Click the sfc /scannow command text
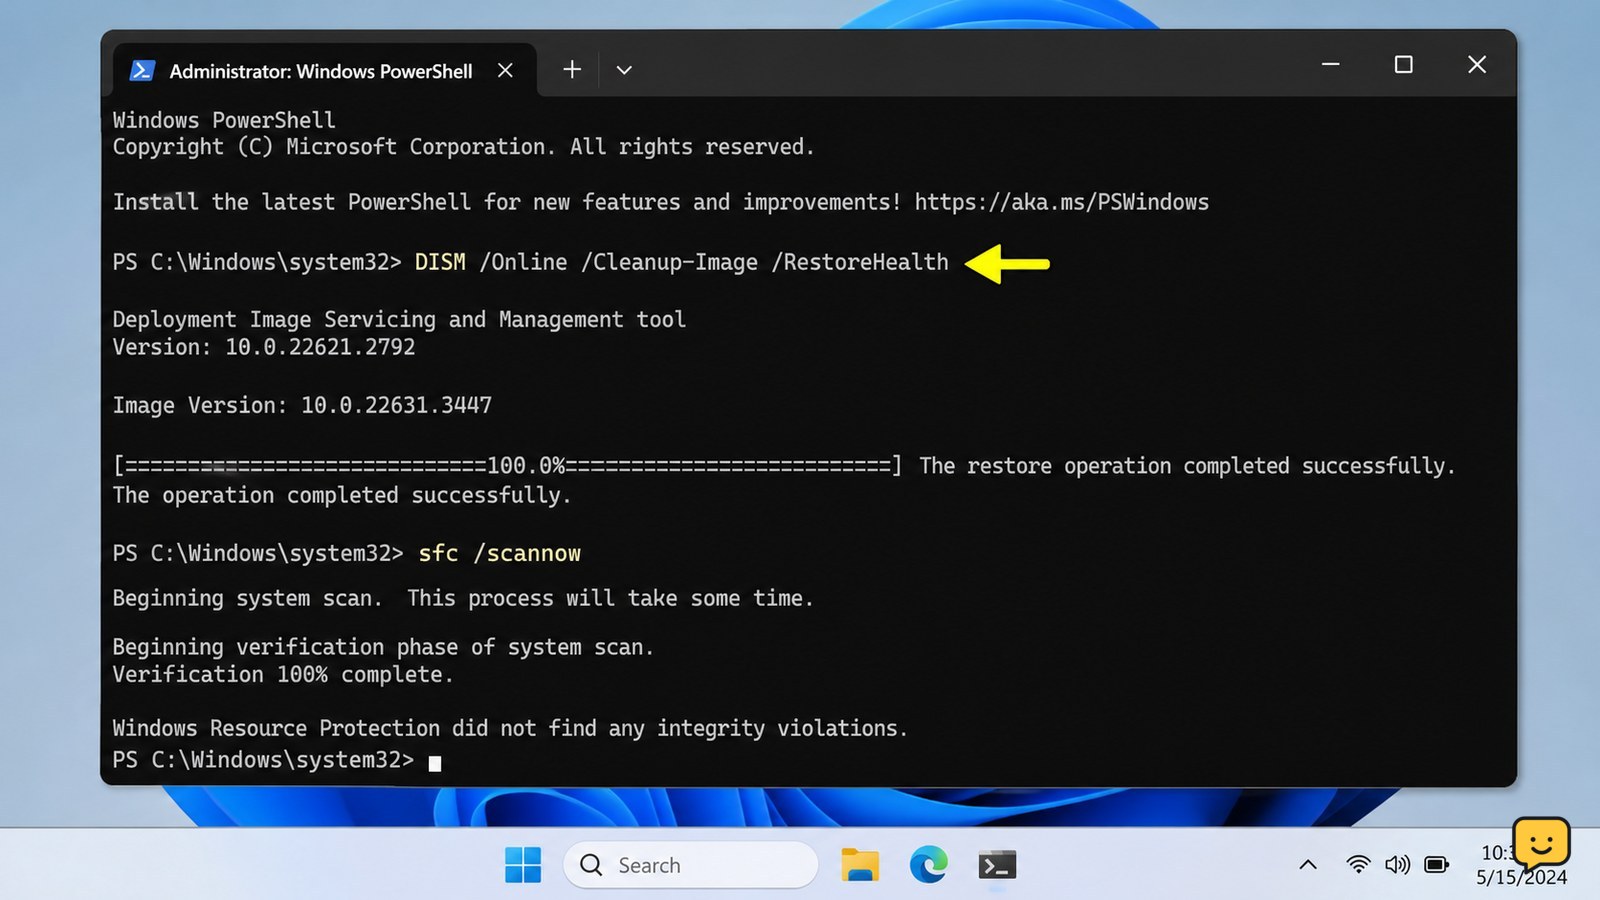1600x900 pixels. click(499, 553)
